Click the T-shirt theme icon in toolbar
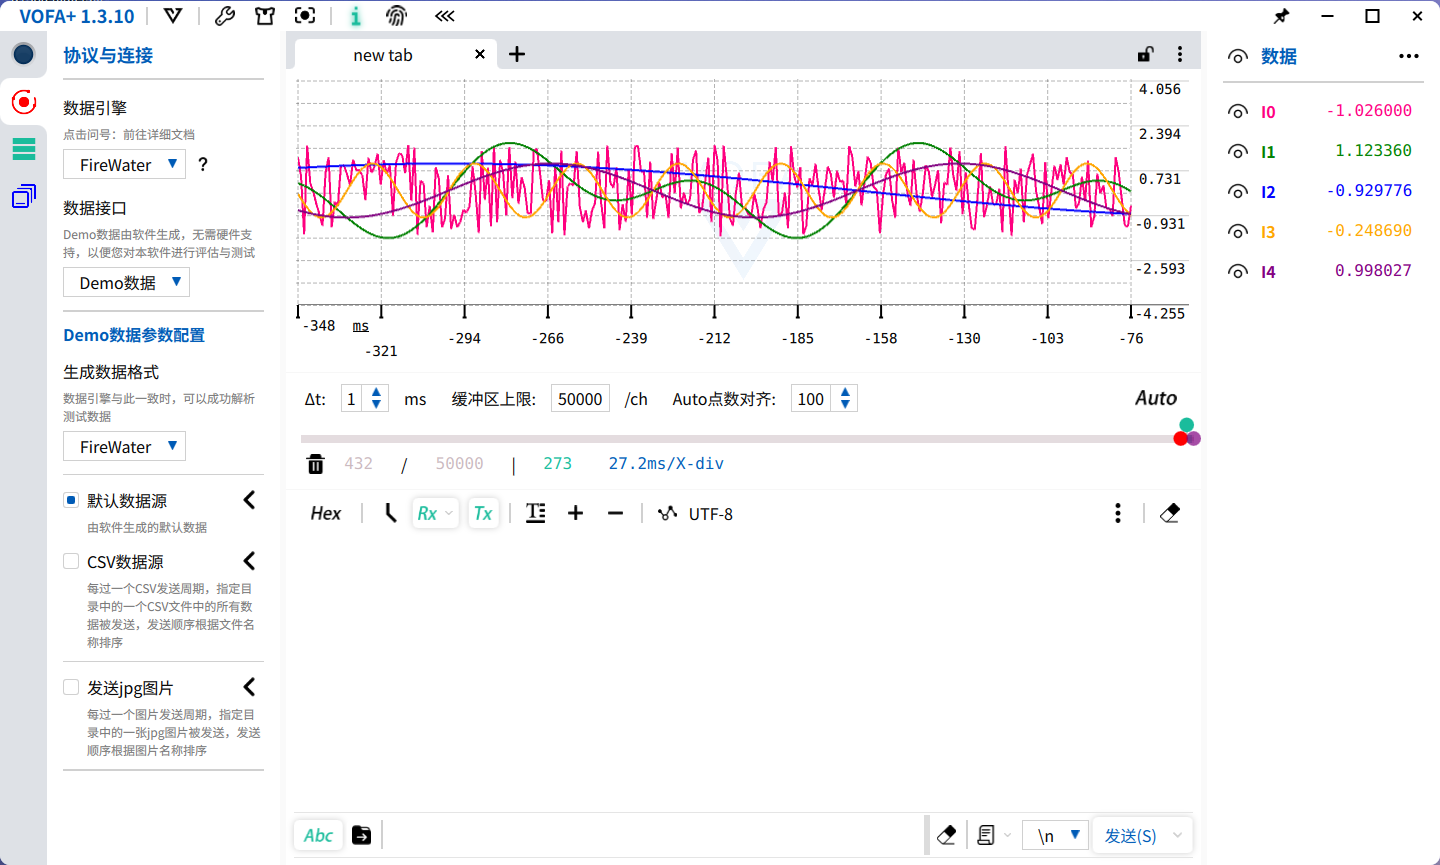 point(264,15)
